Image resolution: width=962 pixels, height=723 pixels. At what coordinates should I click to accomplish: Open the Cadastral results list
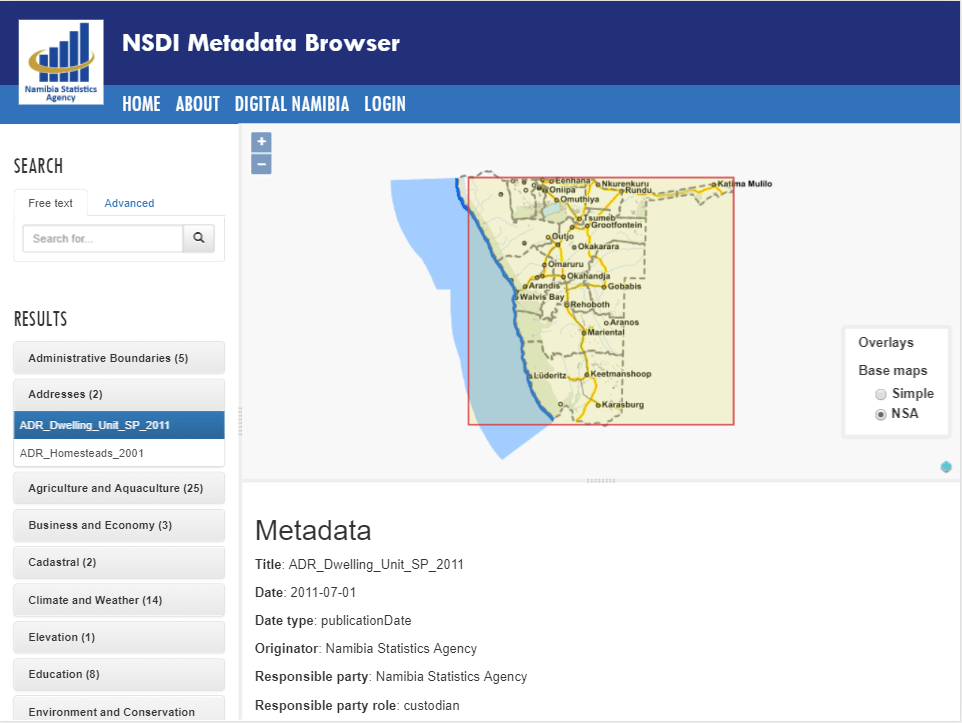pyautogui.click(x=118, y=562)
